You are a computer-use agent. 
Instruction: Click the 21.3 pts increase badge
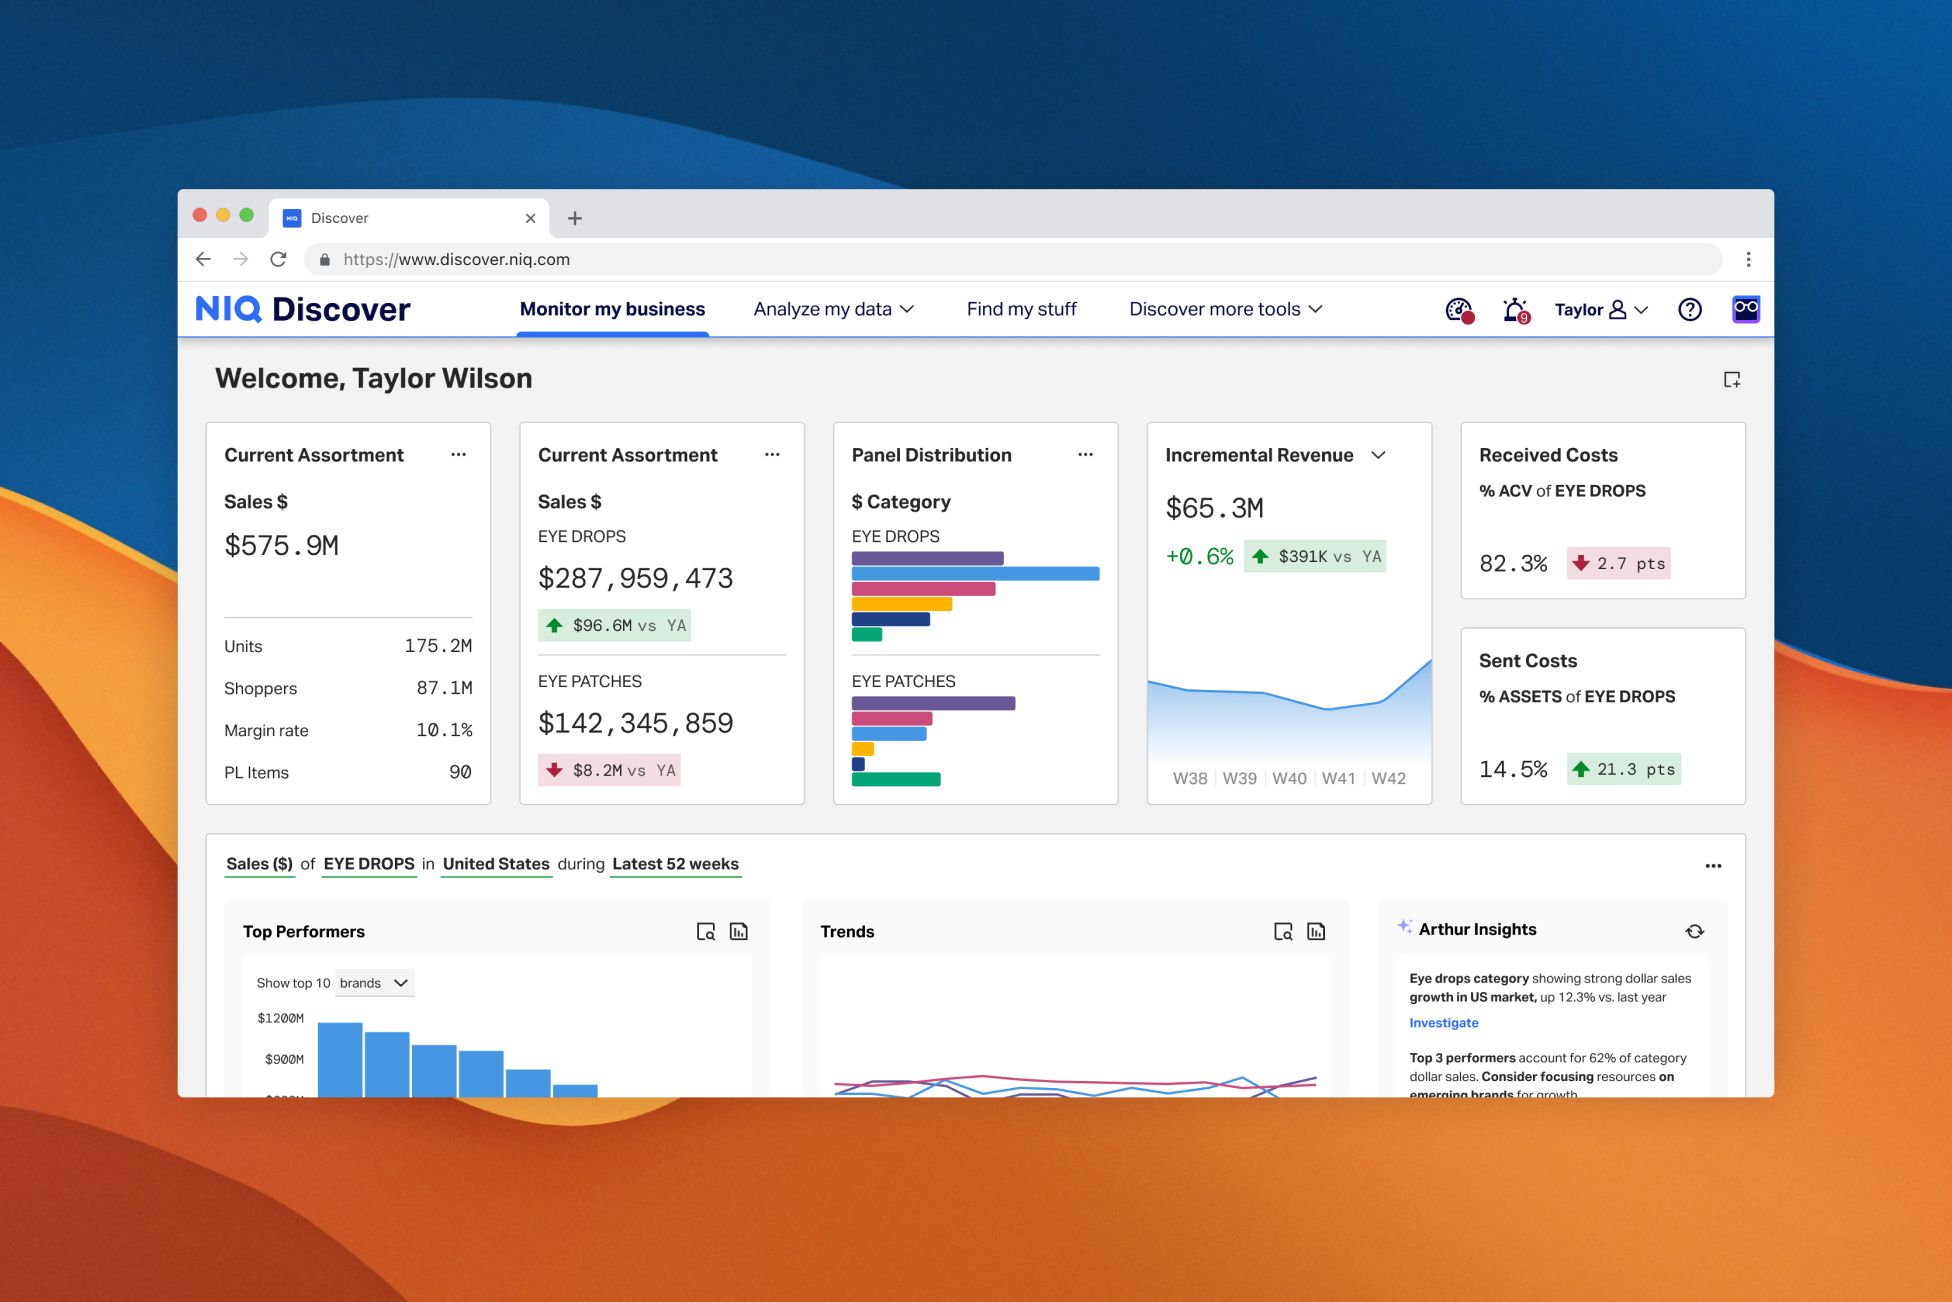point(1624,769)
